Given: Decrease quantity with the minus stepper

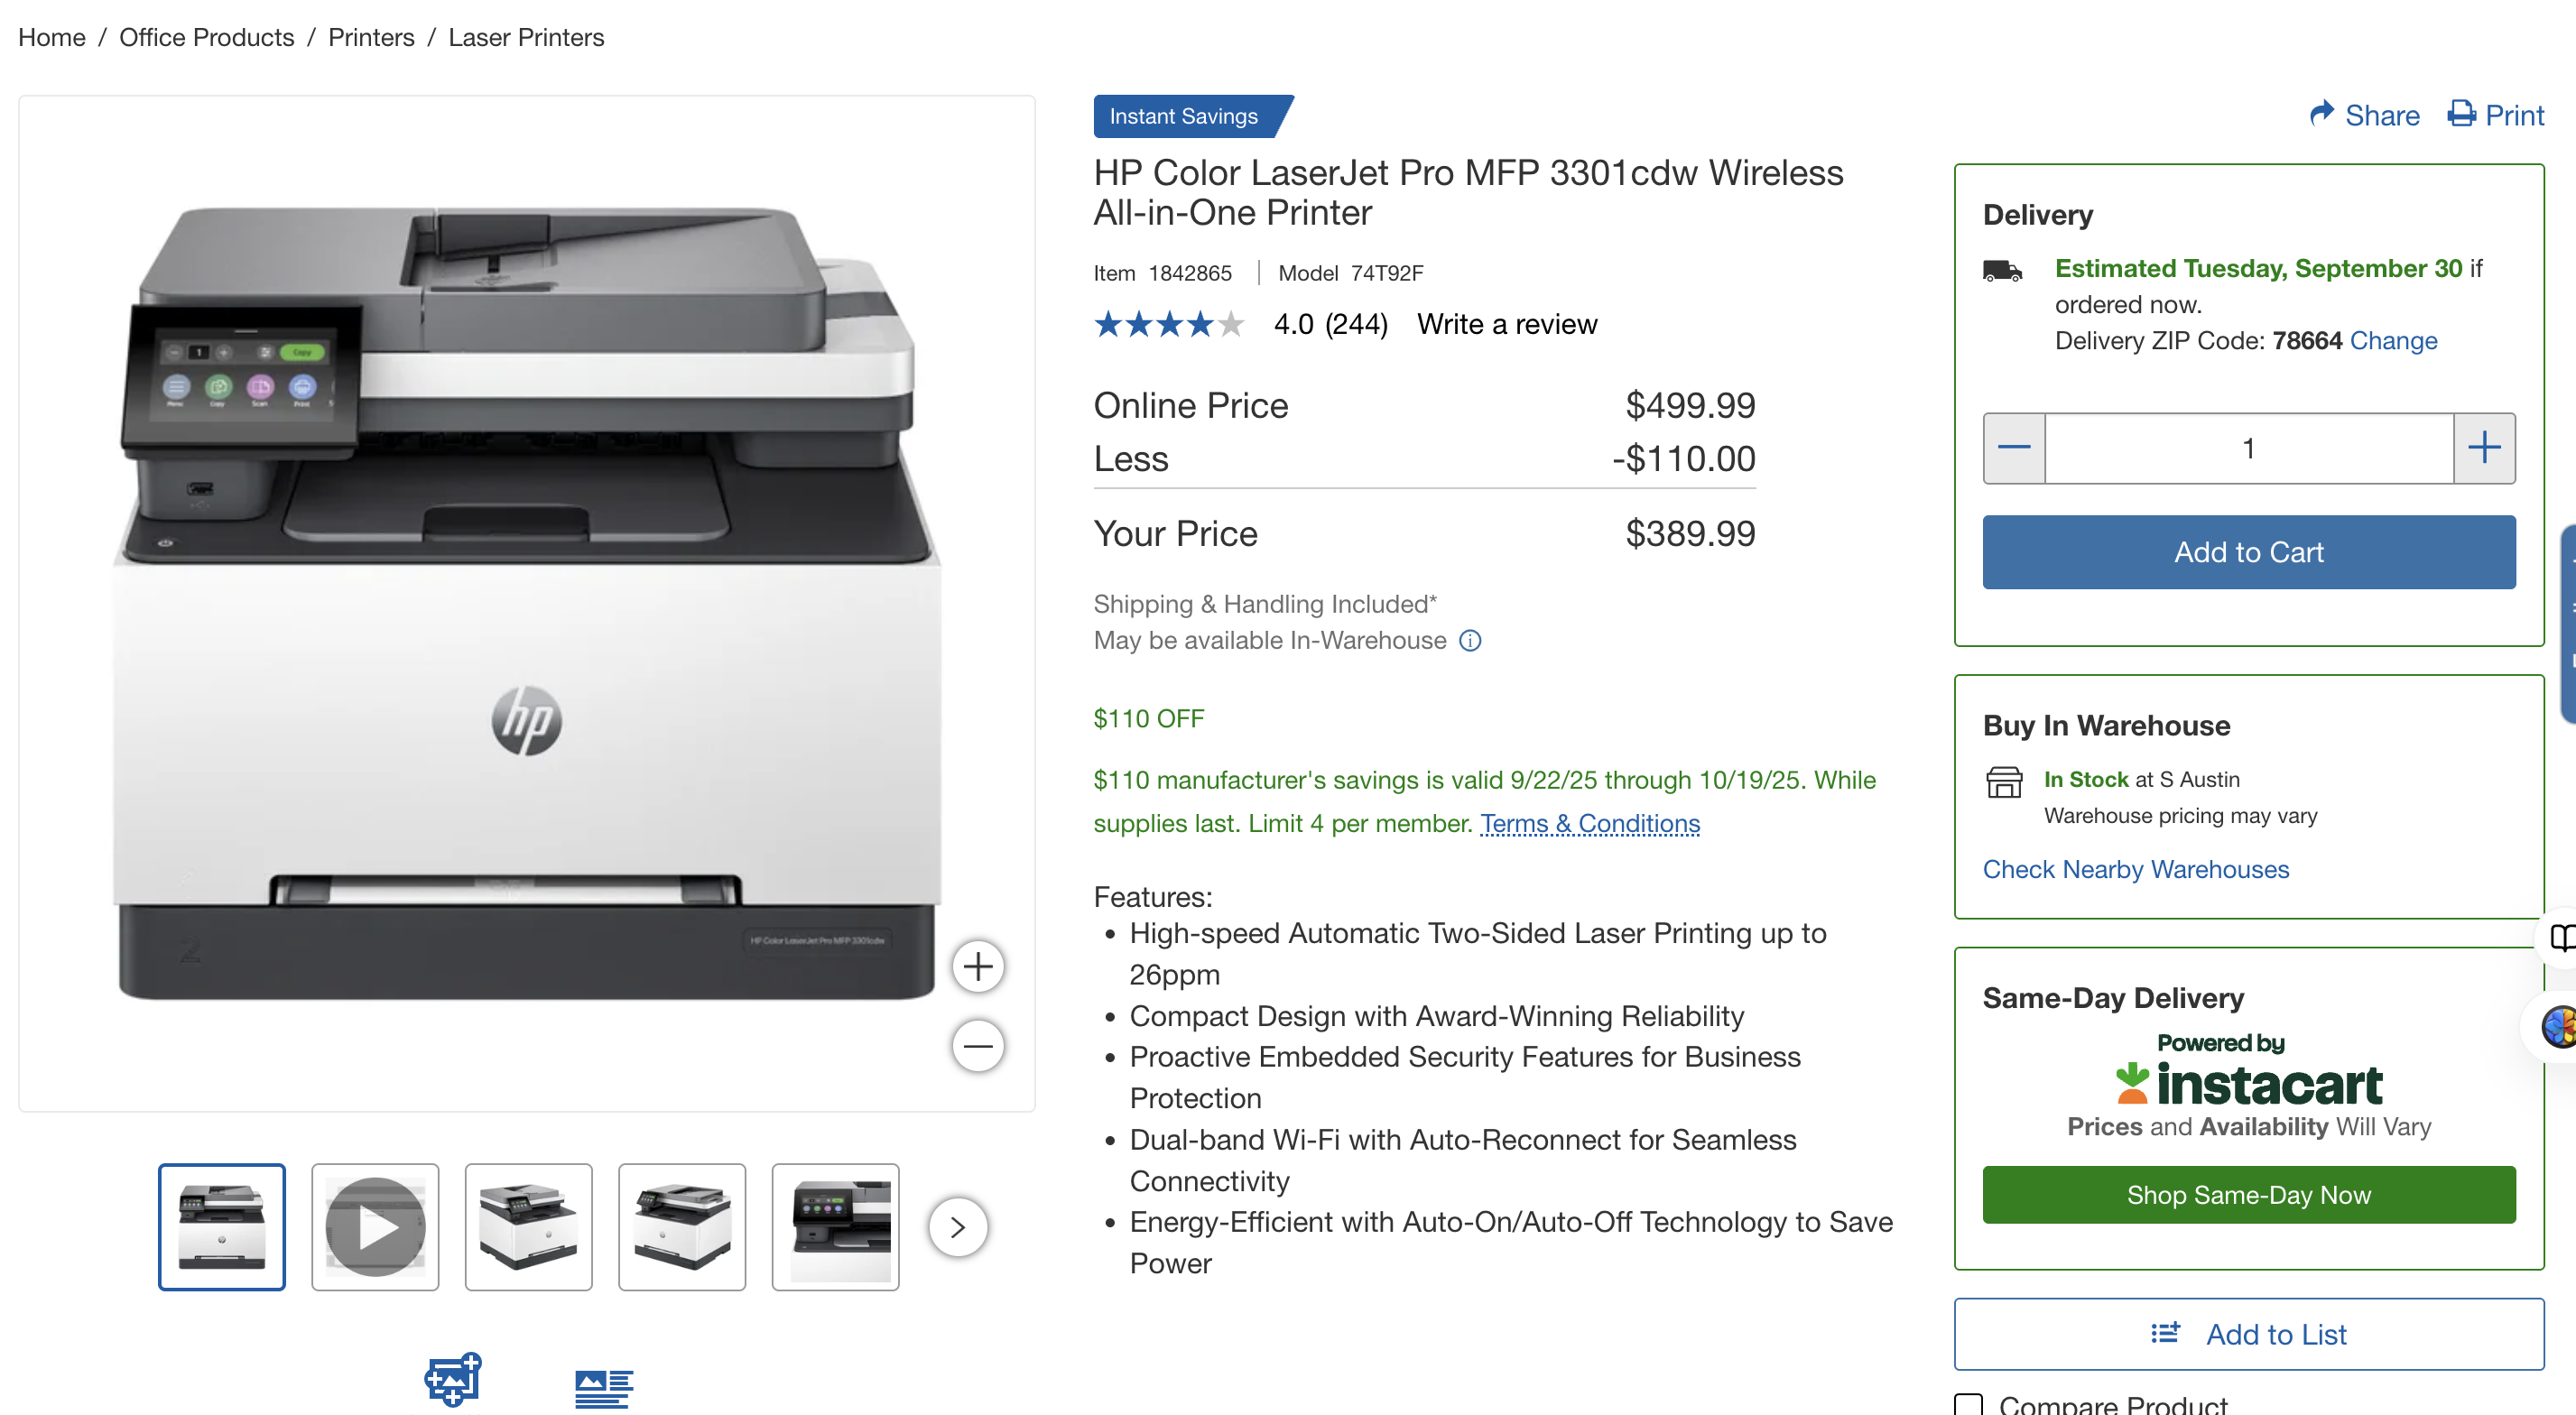Looking at the screenshot, I should (2014, 448).
